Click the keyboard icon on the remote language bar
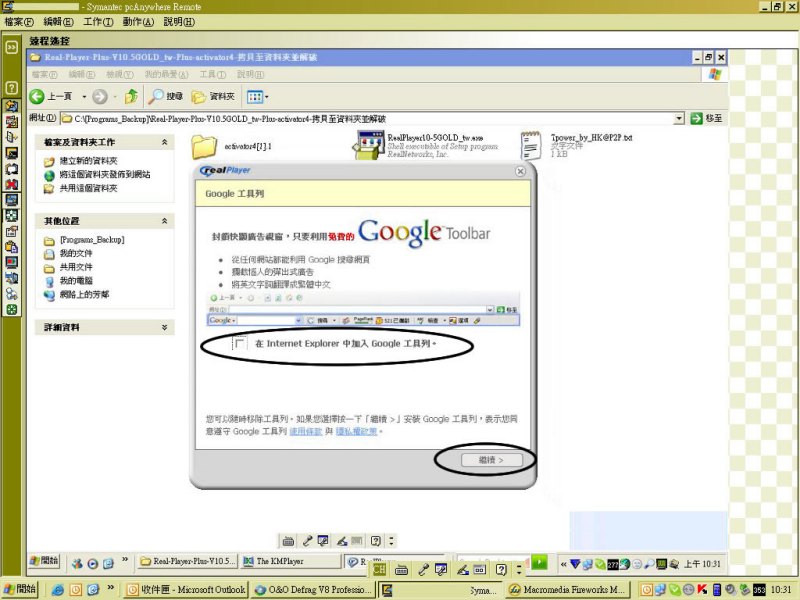This screenshot has height=600, width=800. [288, 541]
